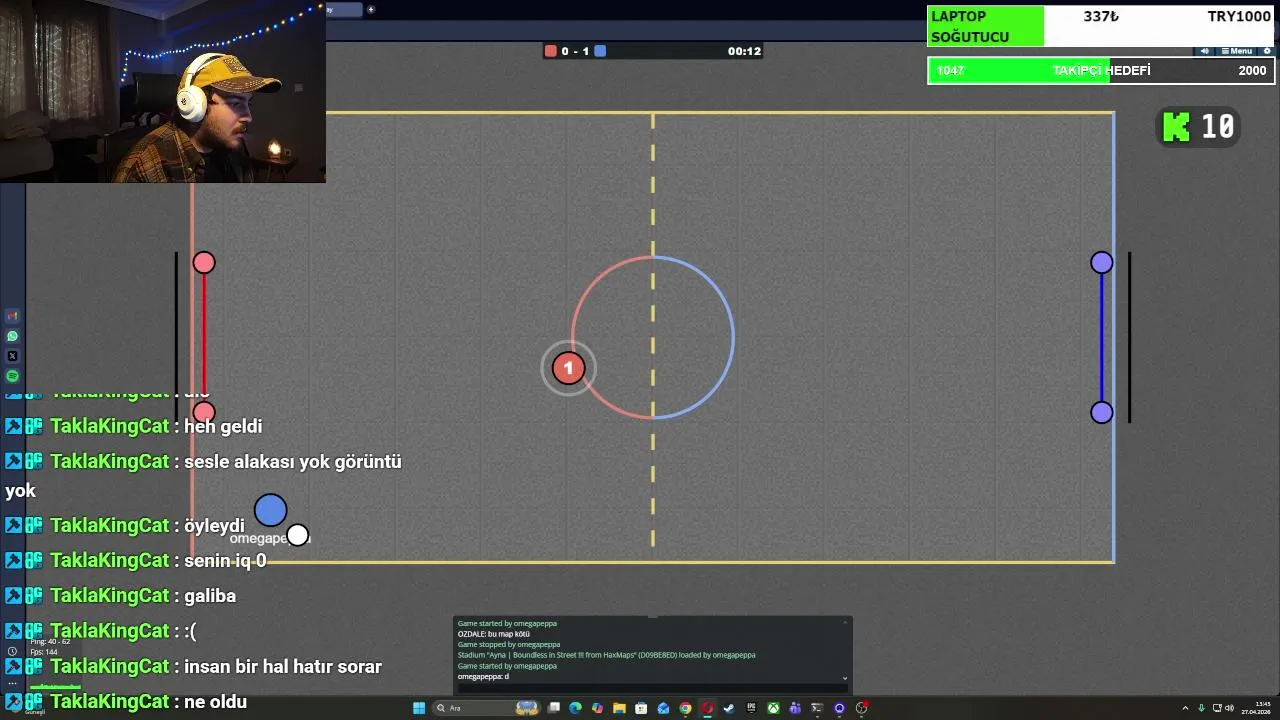Open the top messenger icon in the Opera sidebar
The height and width of the screenshot is (720, 1280).
pyautogui.click(x=12, y=316)
